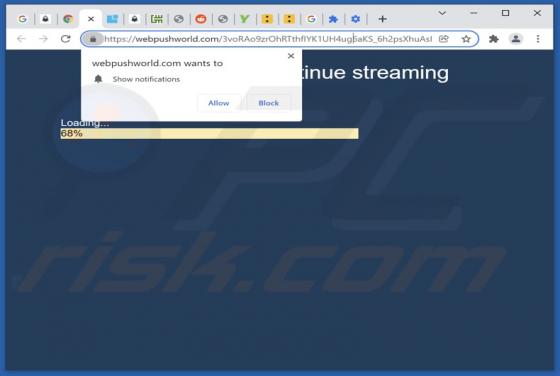Block notifications from webpushworld.com

pos(268,103)
